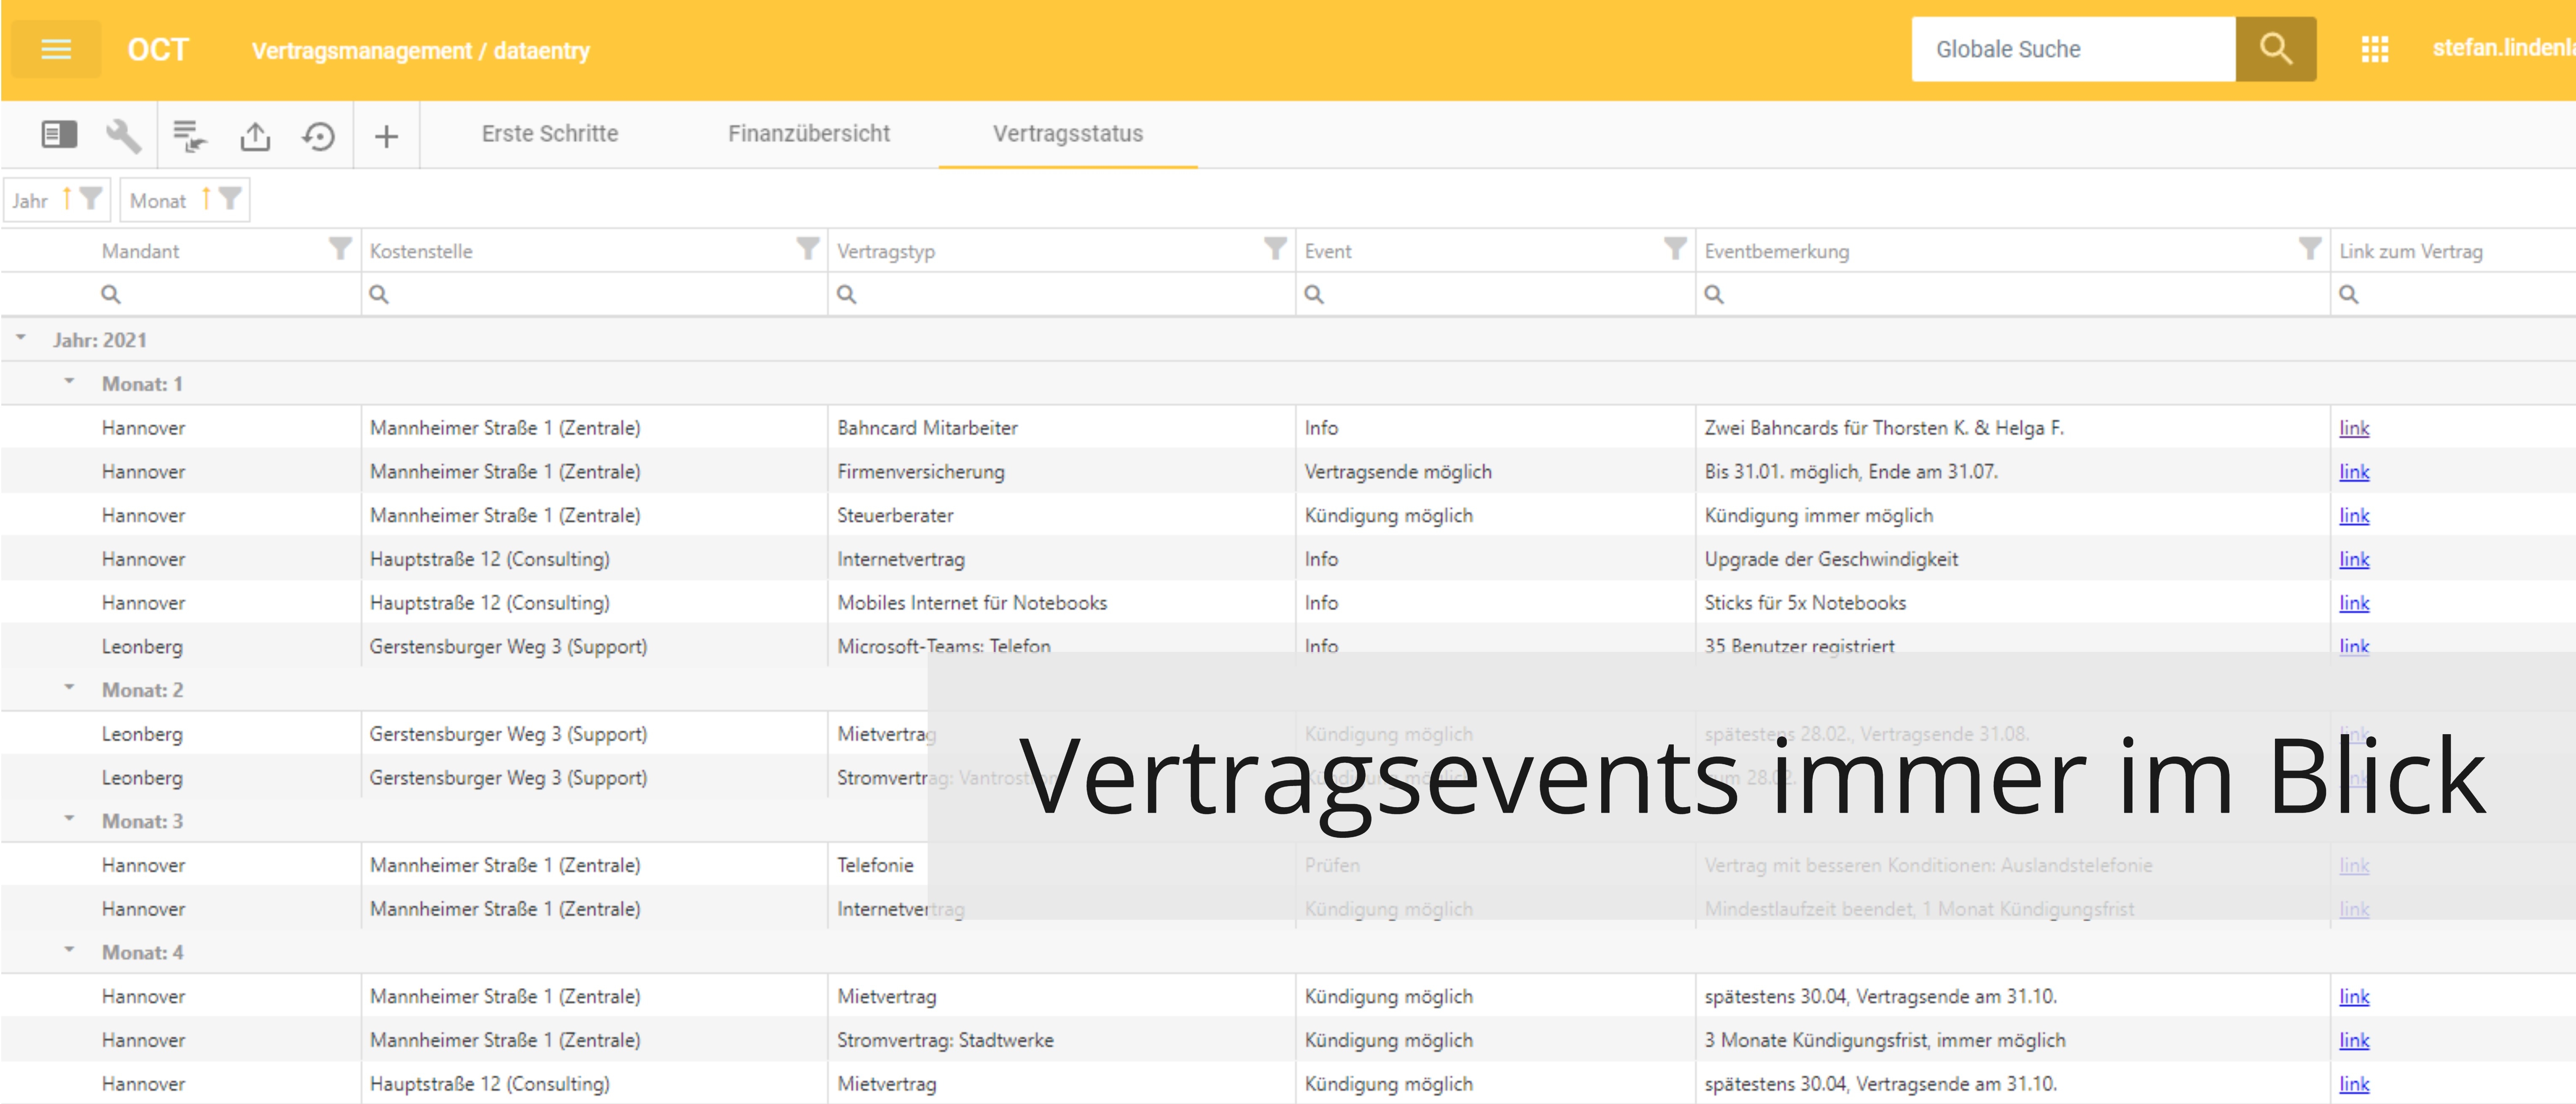Open the hamburger menu
Image resolution: width=2576 pixels, height=1104 pixels.
(56, 49)
